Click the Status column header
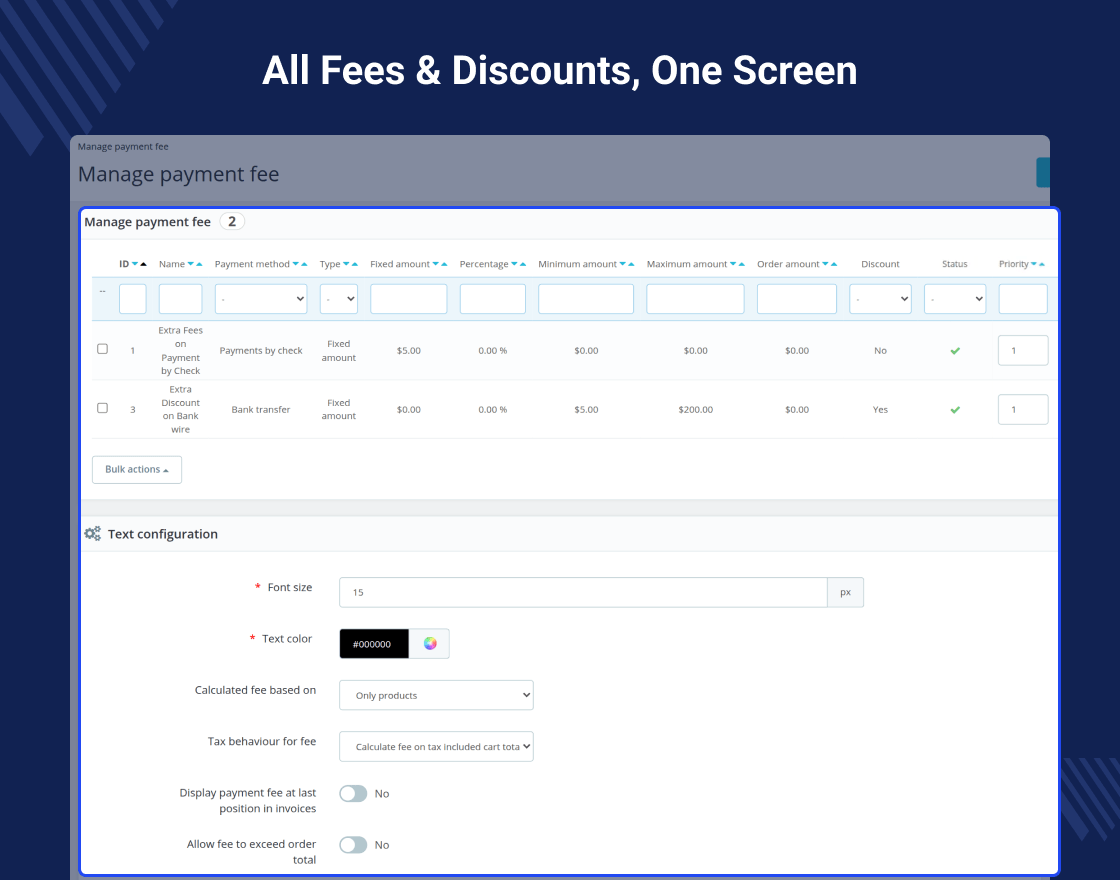 954,264
